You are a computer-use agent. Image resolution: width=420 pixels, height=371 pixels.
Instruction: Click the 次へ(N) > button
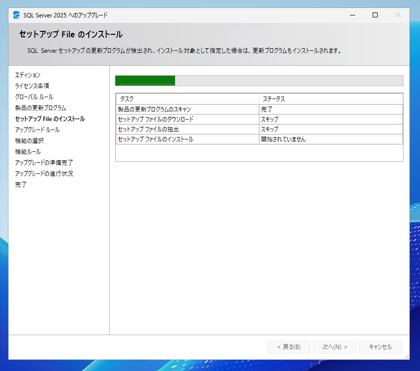pyautogui.click(x=334, y=347)
